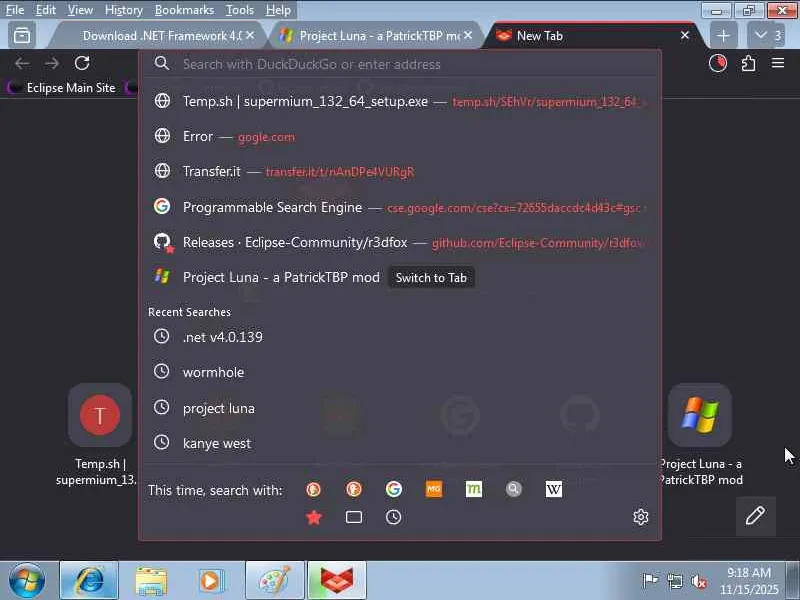Choose recent search 'project luna'
This screenshot has width=800, height=600.
click(400, 408)
